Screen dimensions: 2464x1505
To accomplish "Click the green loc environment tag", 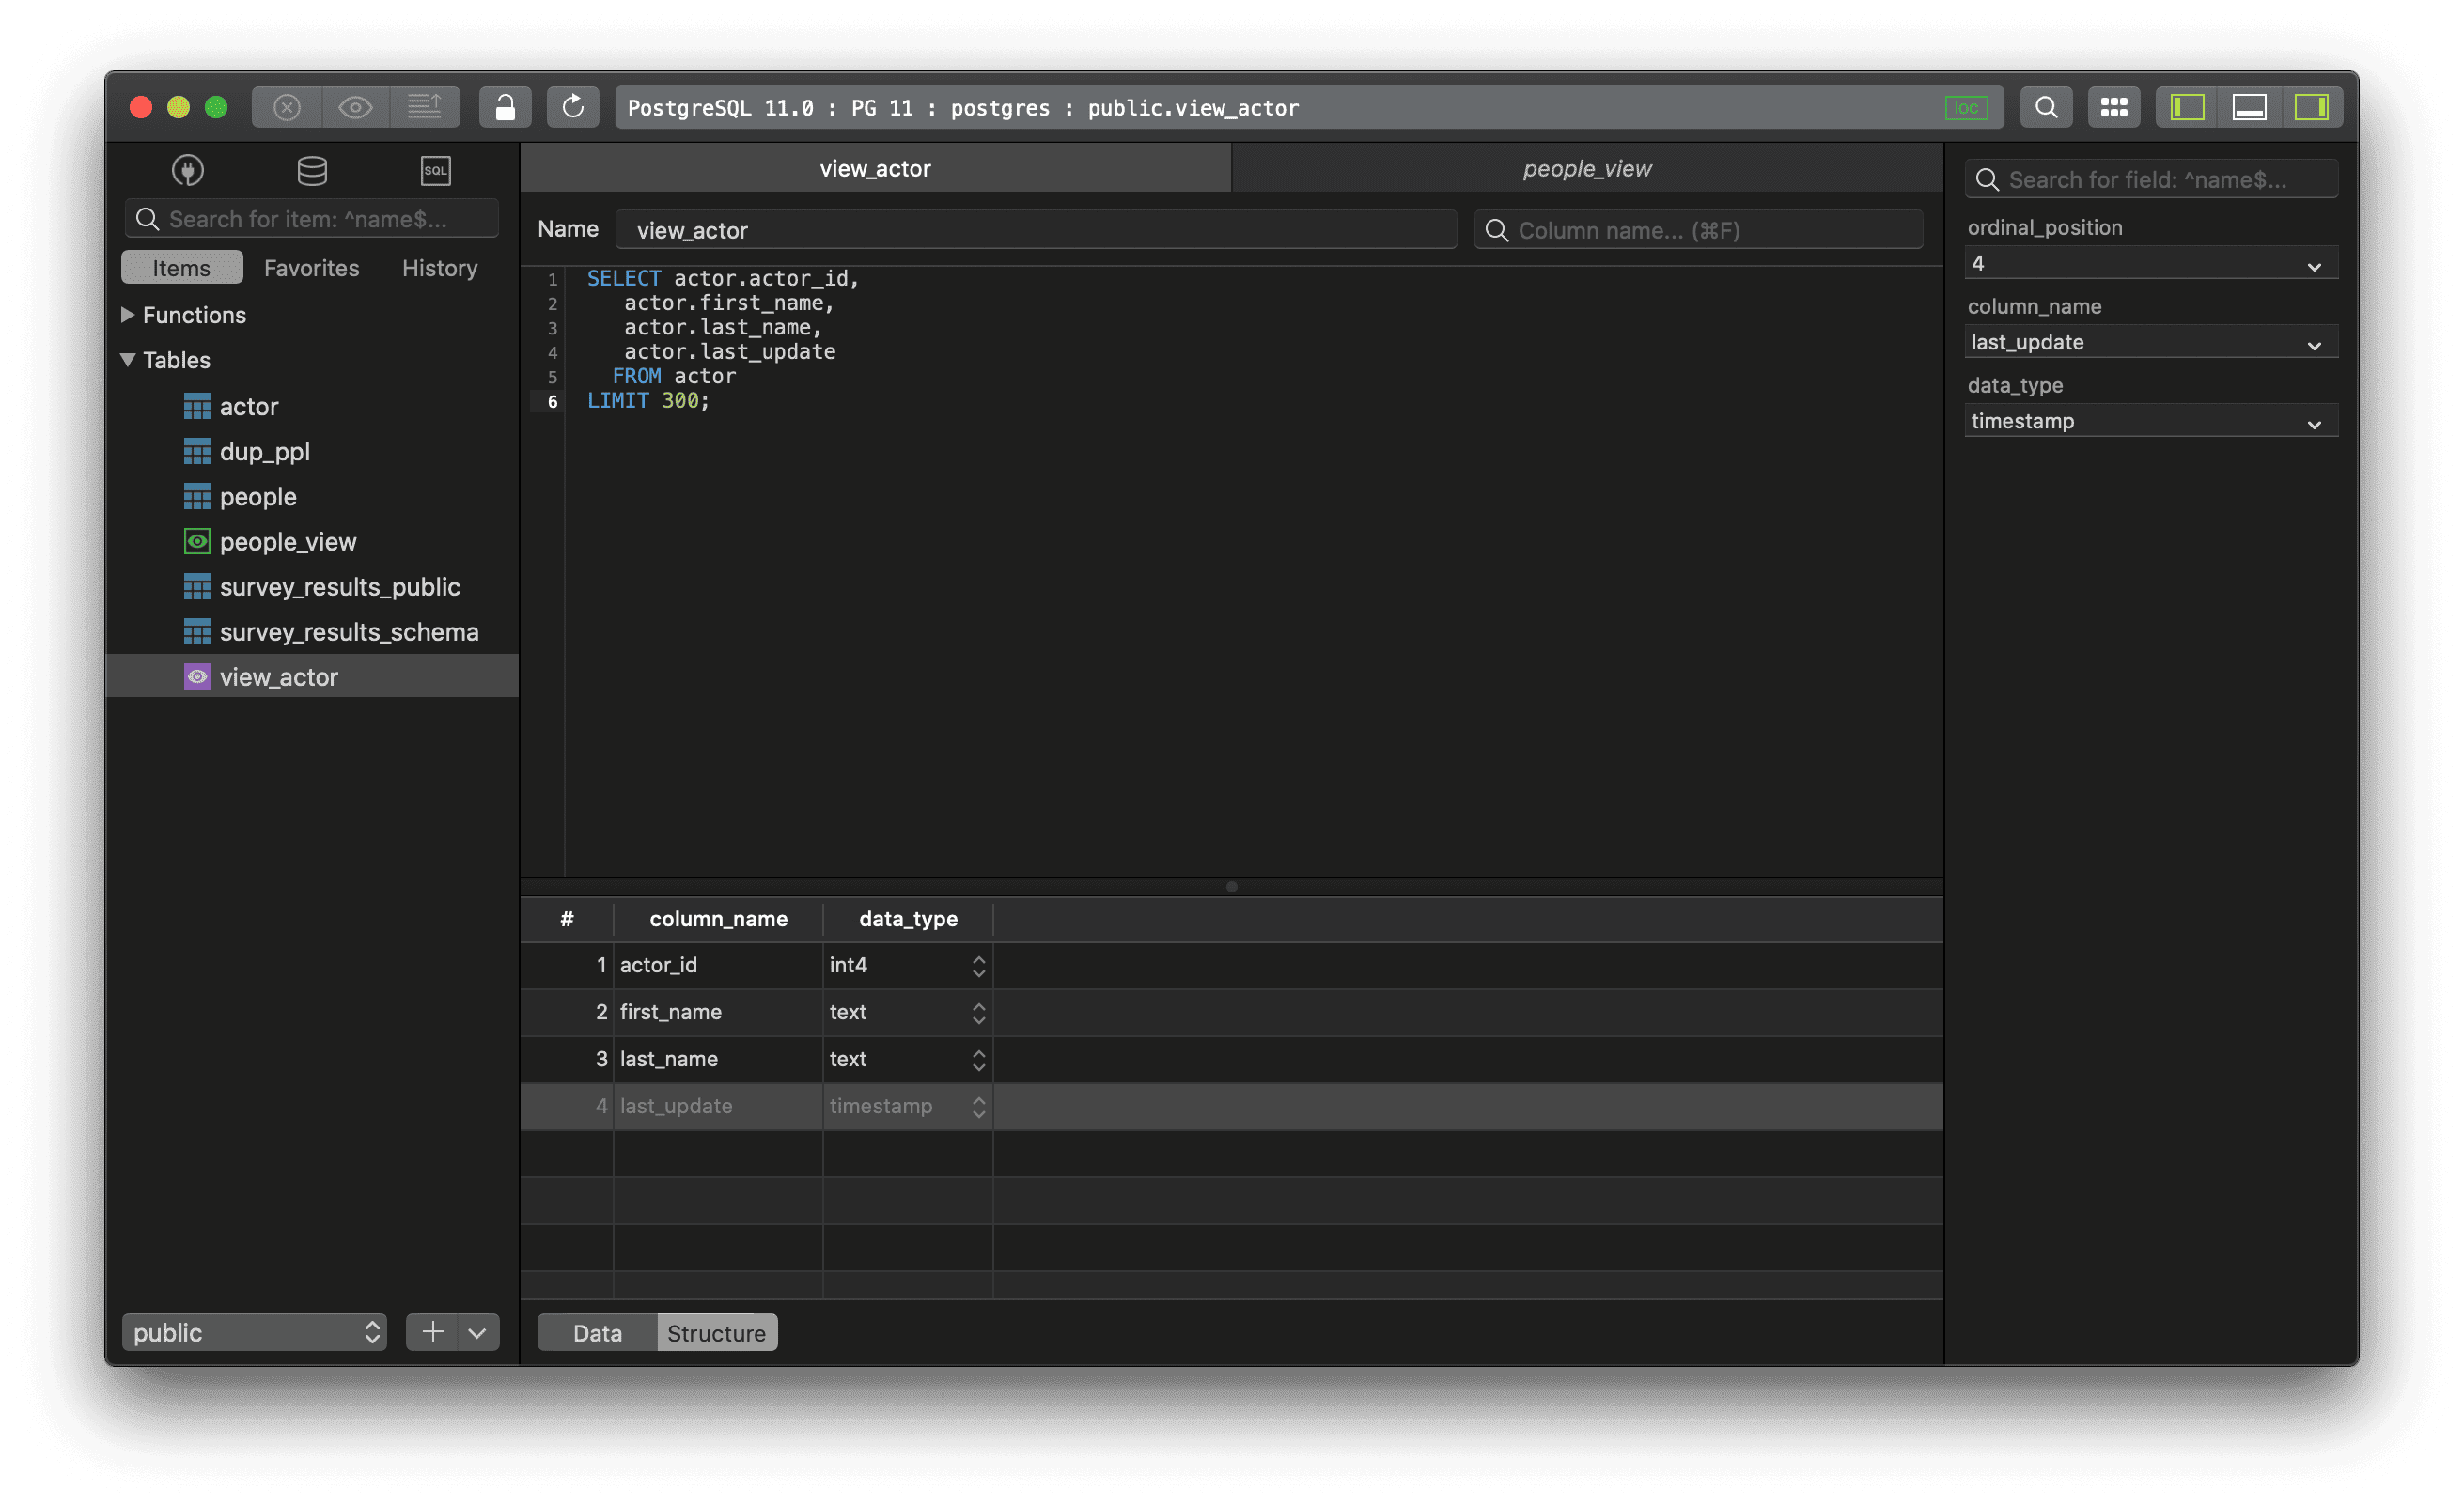I will click(1966, 107).
